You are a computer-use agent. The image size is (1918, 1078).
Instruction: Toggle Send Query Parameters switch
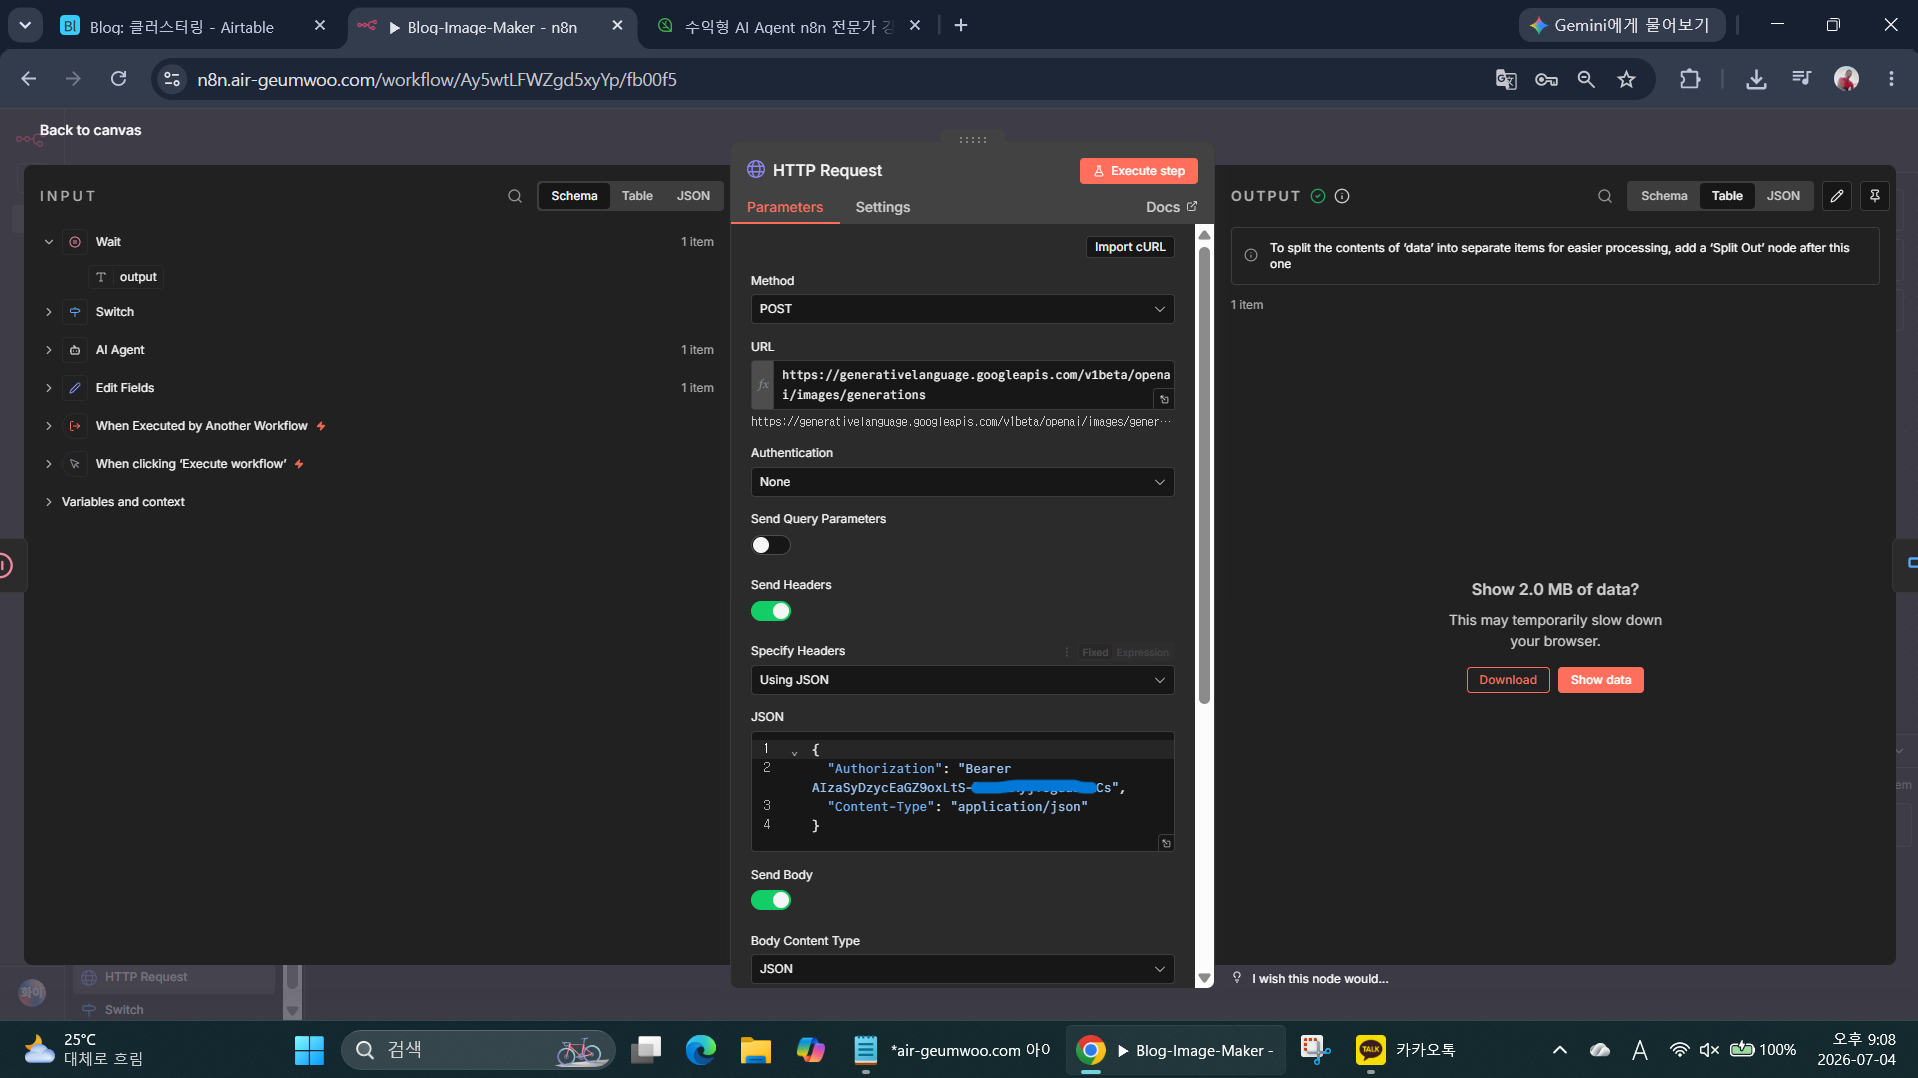pos(771,545)
